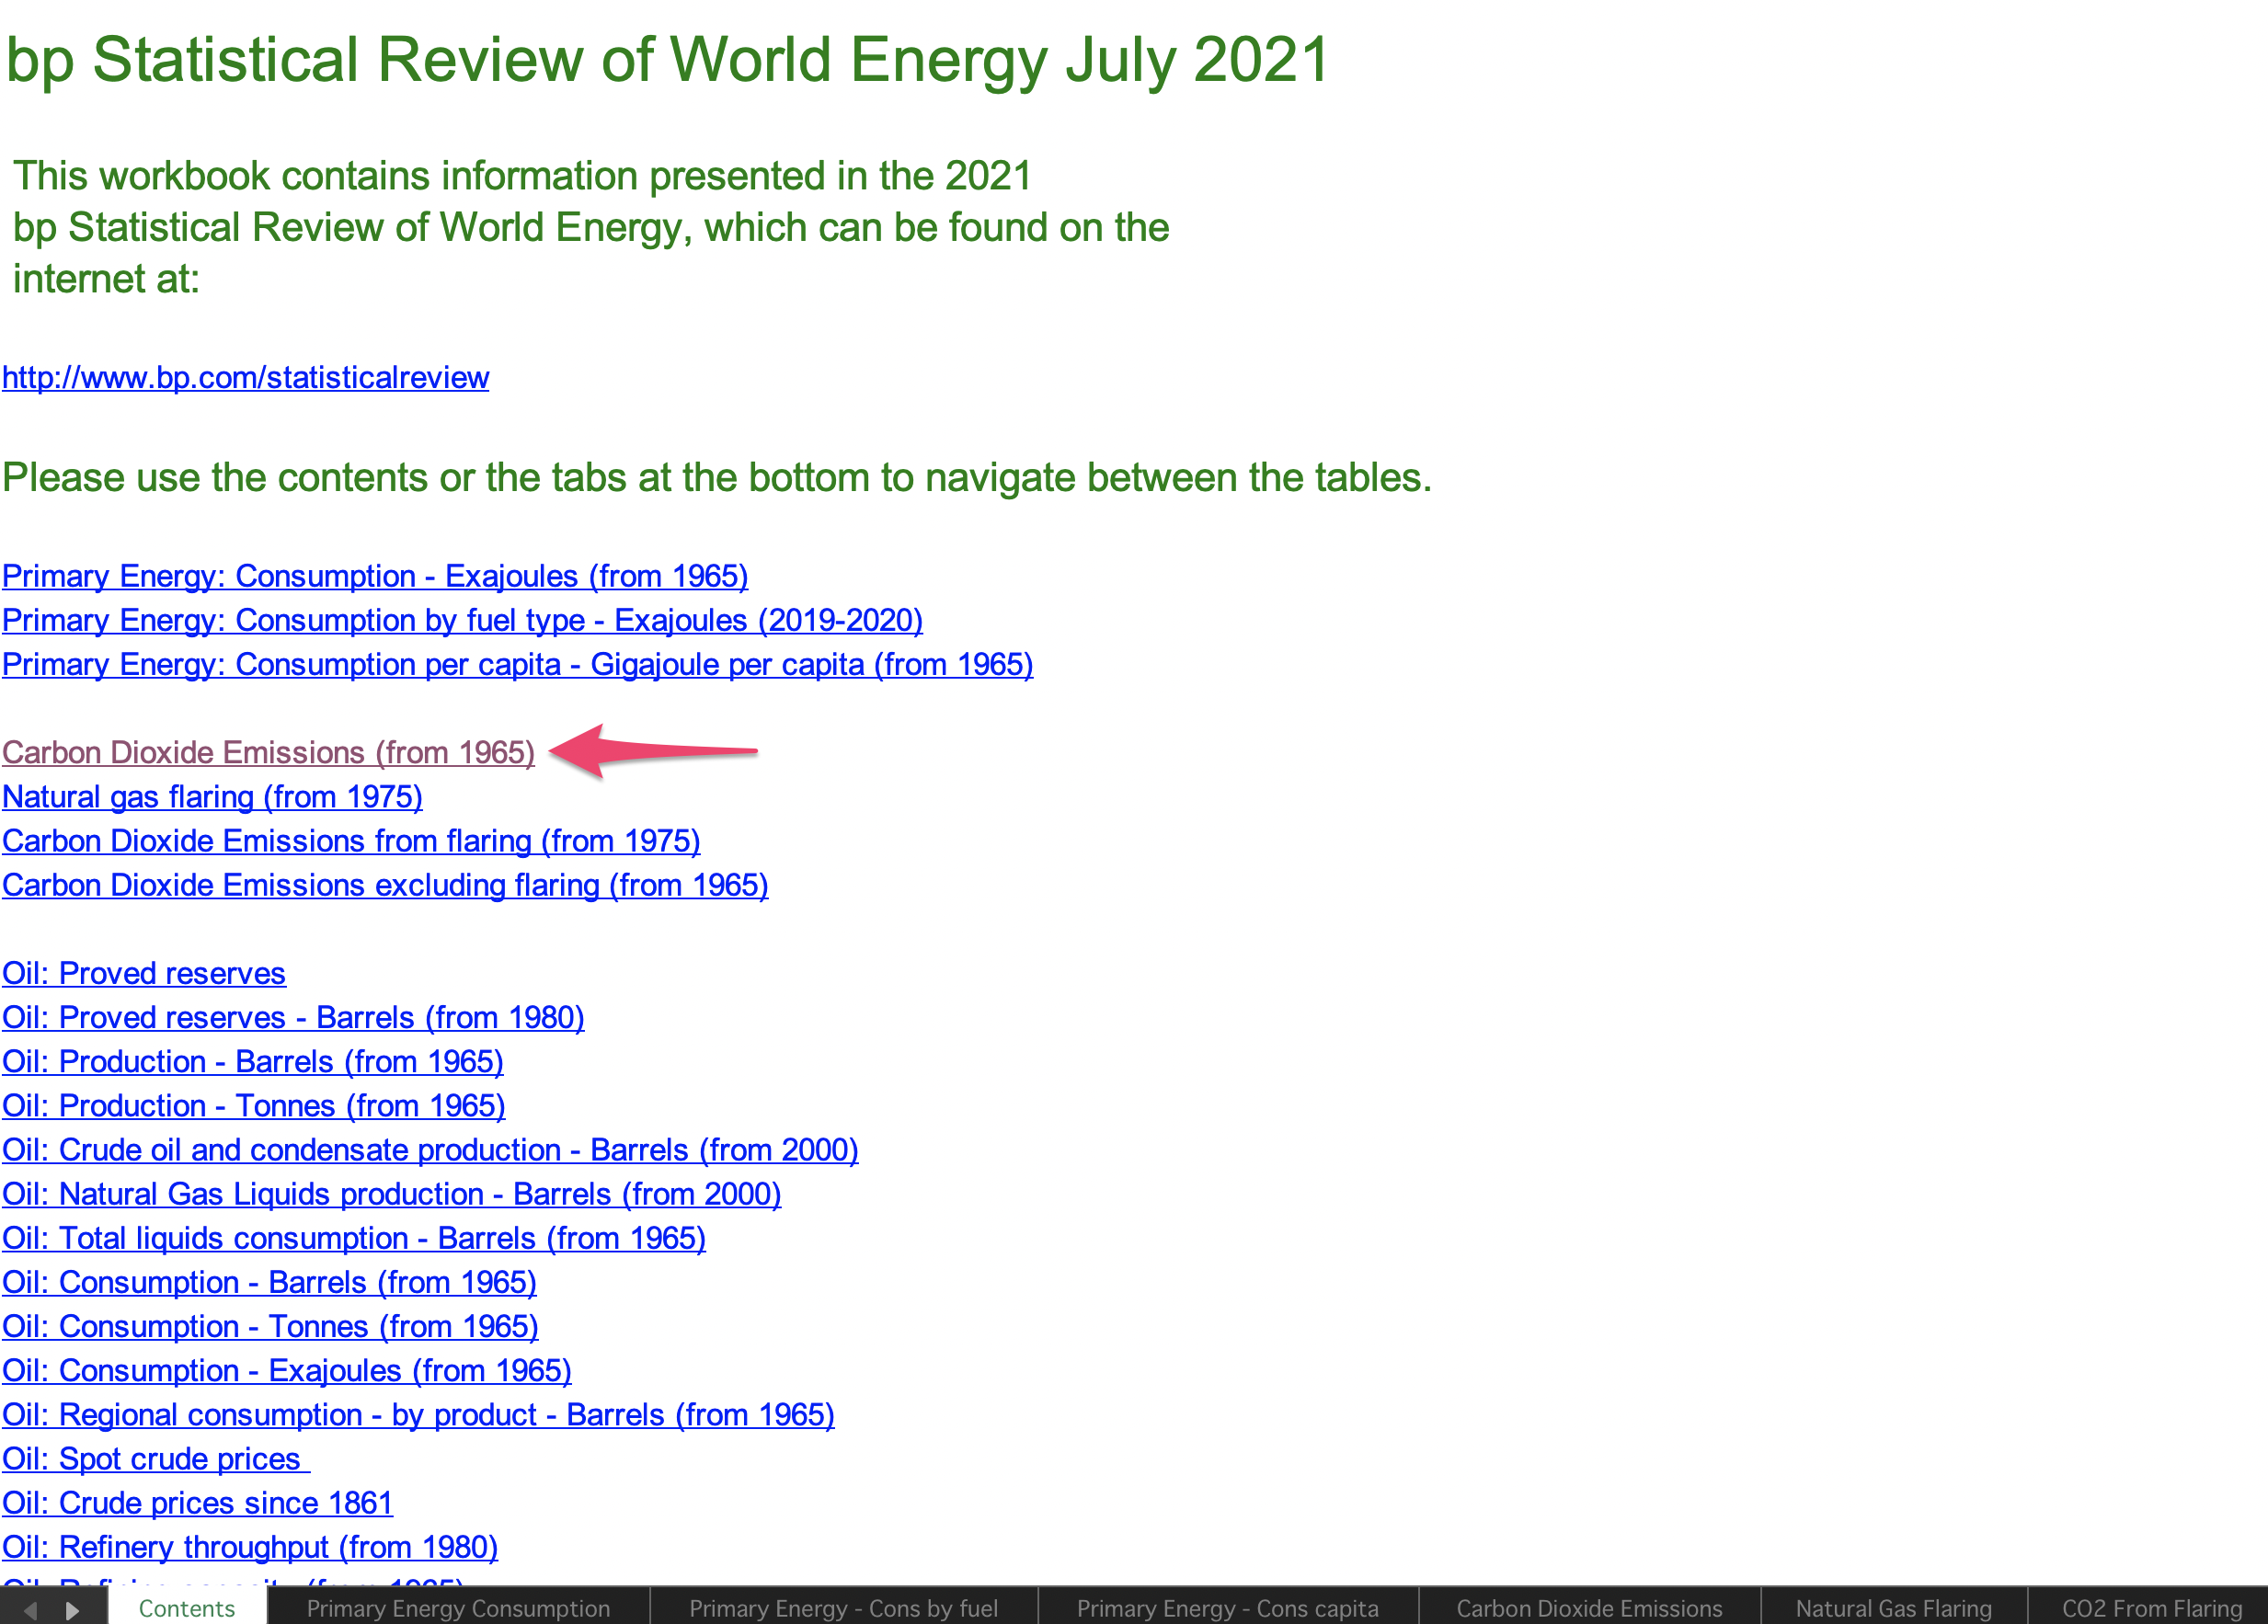Open the Oil: Proved reserves link
Image resolution: width=2268 pixels, height=1624 pixels.
click(x=144, y=973)
